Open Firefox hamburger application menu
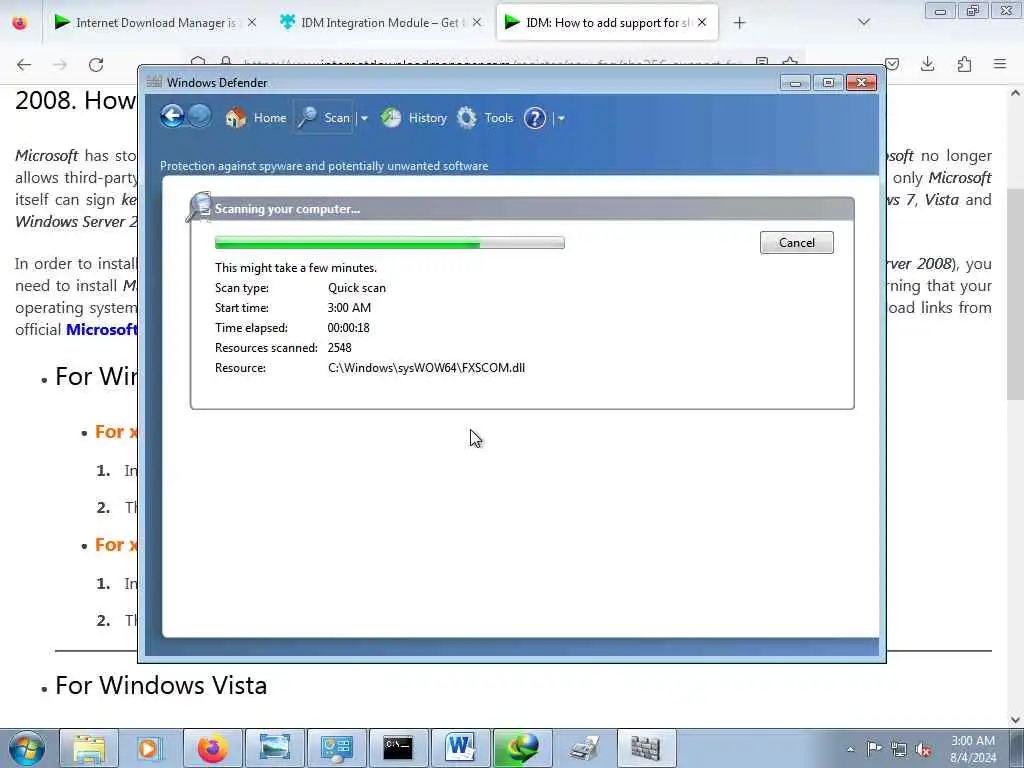 coord(1000,64)
